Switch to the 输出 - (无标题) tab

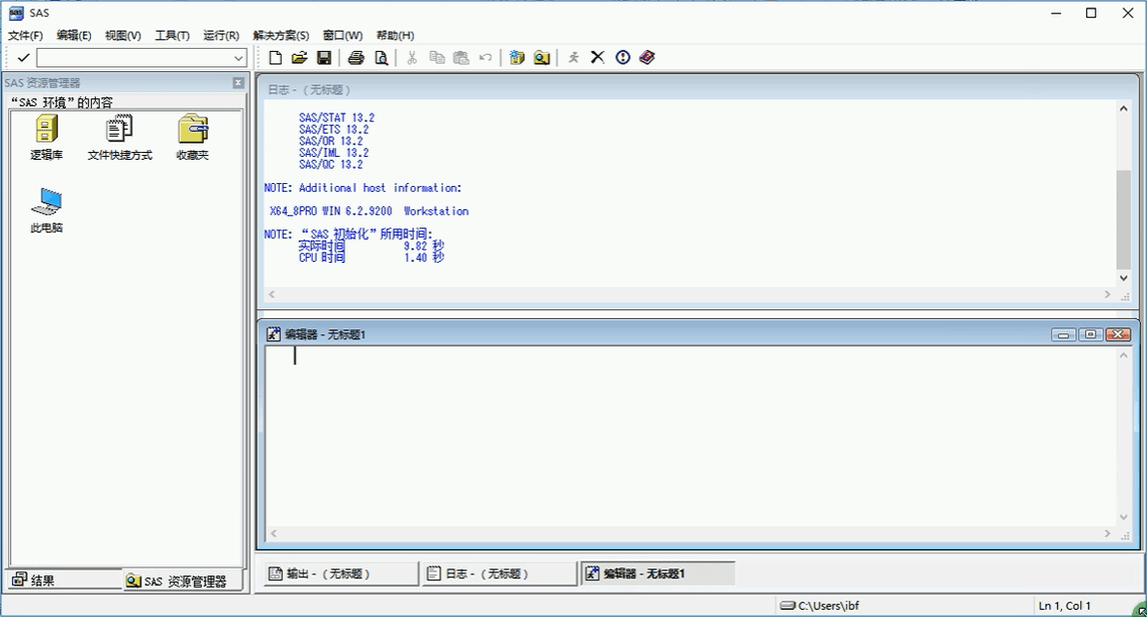339,574
